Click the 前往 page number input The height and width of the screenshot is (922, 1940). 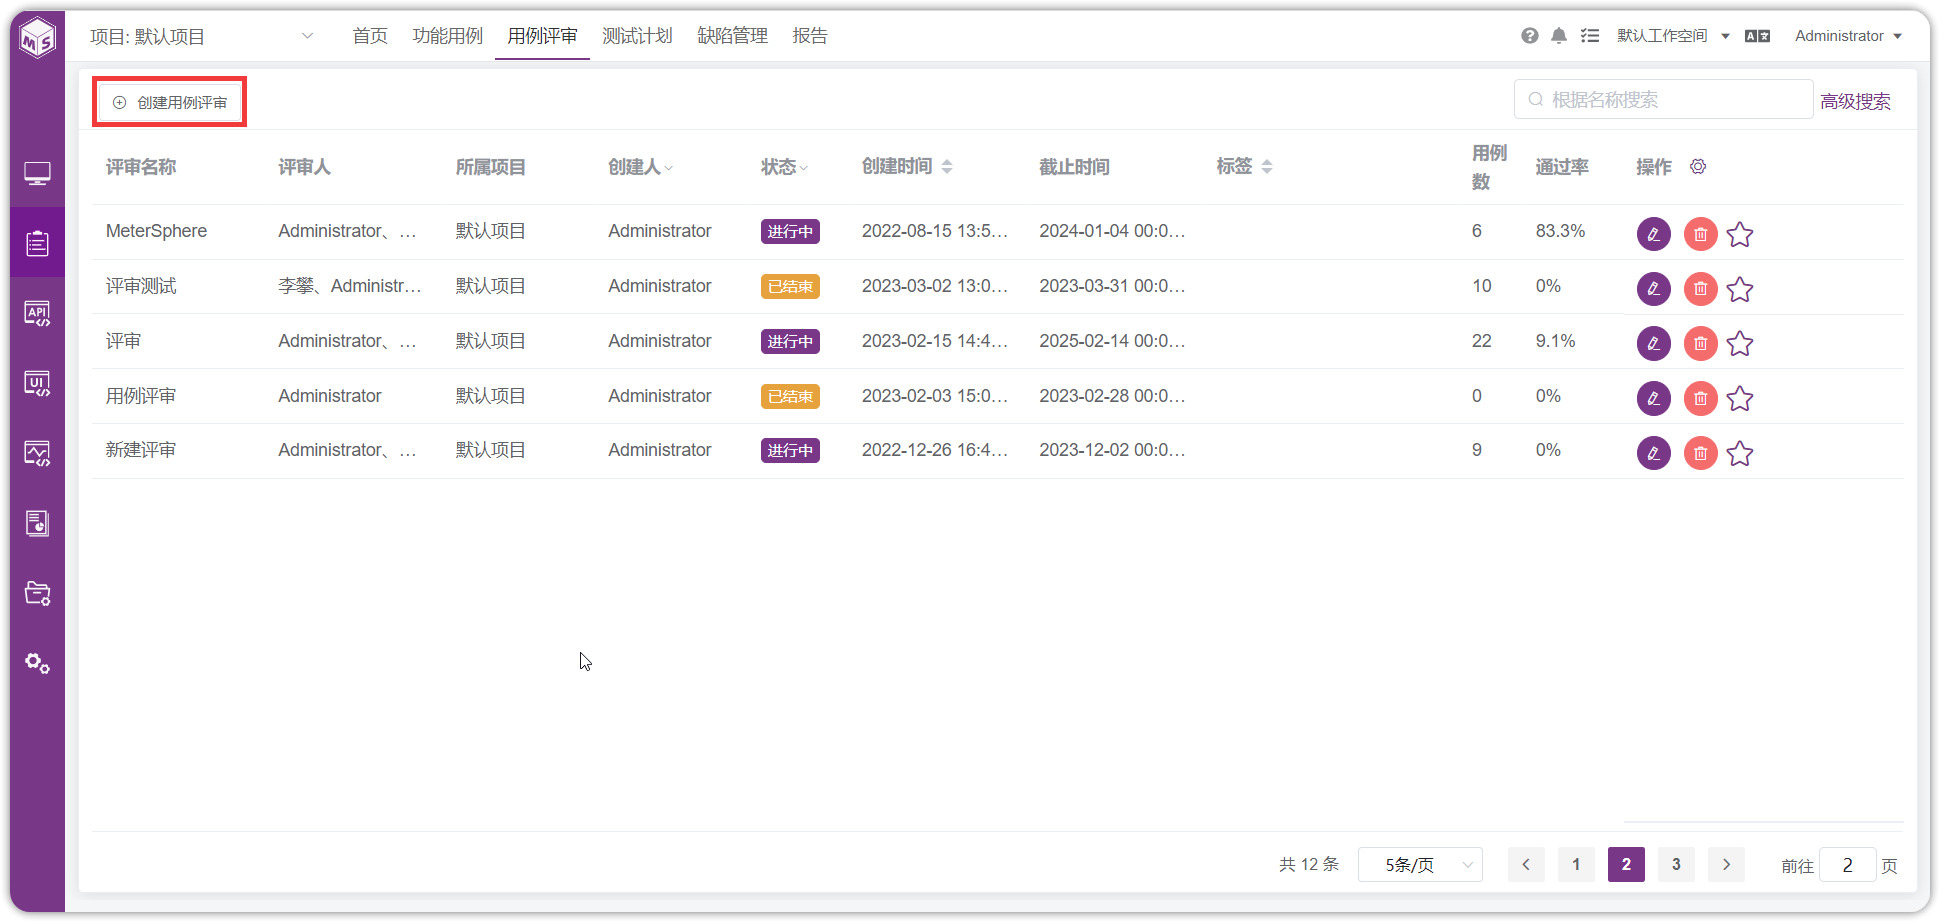tap(1848, 865)
